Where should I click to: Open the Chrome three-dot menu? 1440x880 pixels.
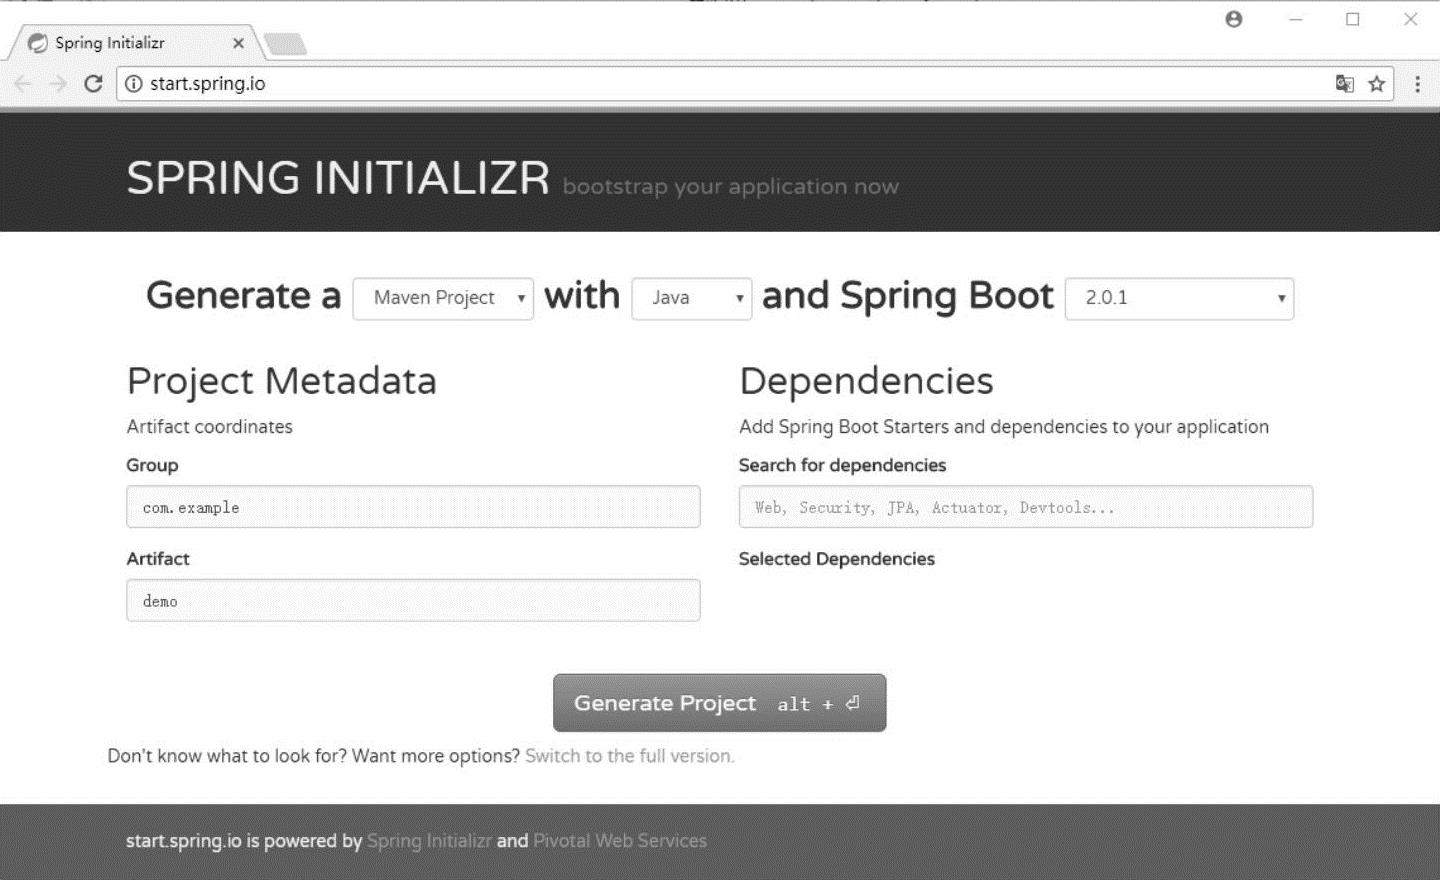tap(1417, 84)
